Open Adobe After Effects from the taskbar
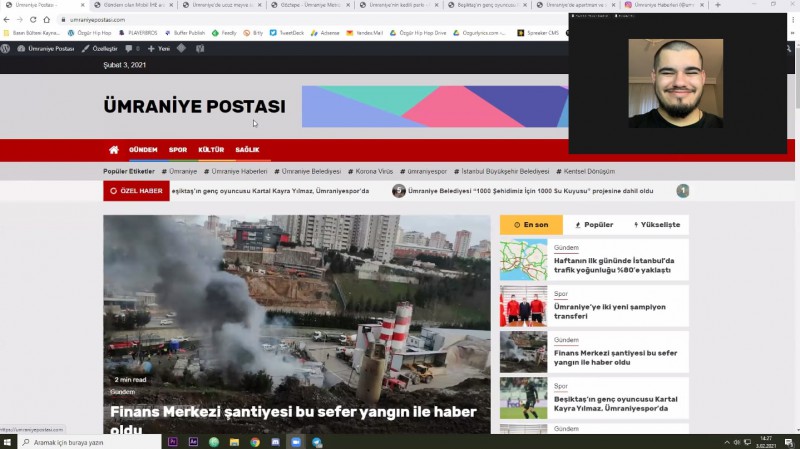 tap(193, 441)
